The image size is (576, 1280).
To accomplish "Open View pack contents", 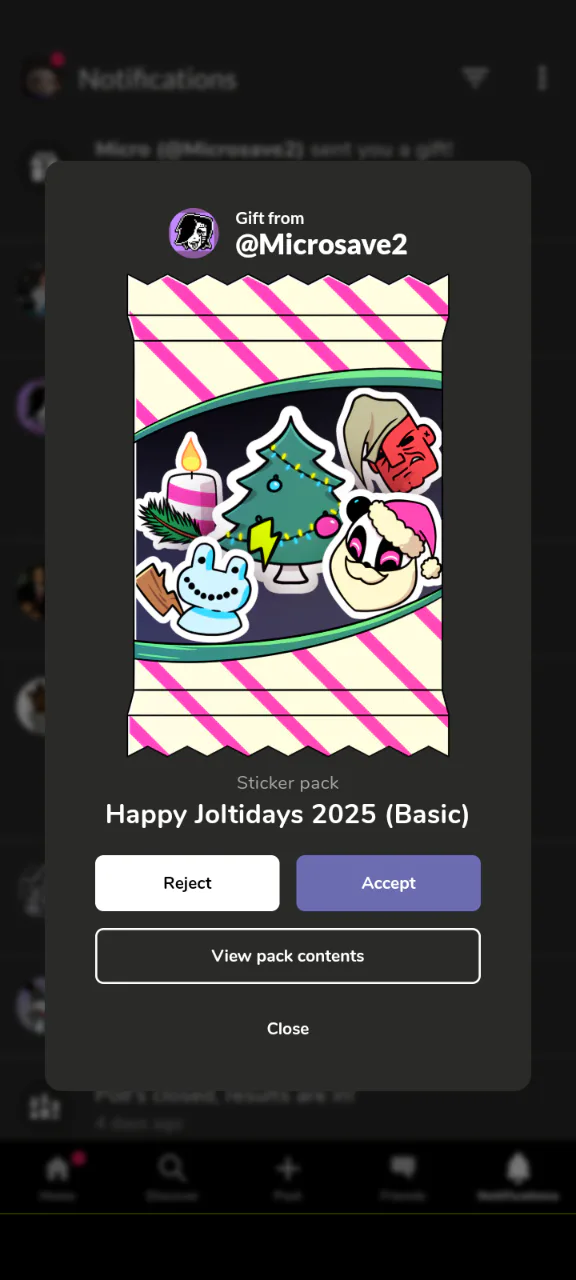I will pos(288,956).
